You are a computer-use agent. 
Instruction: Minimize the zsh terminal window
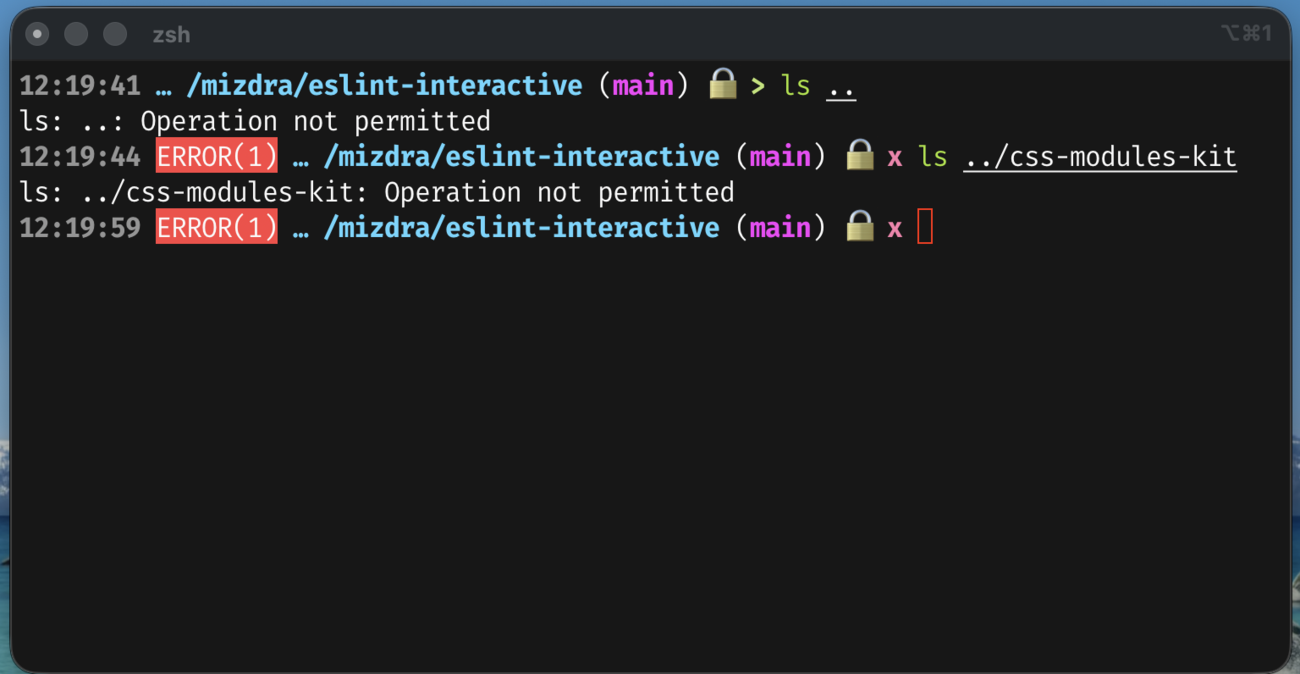pos(76,34)
